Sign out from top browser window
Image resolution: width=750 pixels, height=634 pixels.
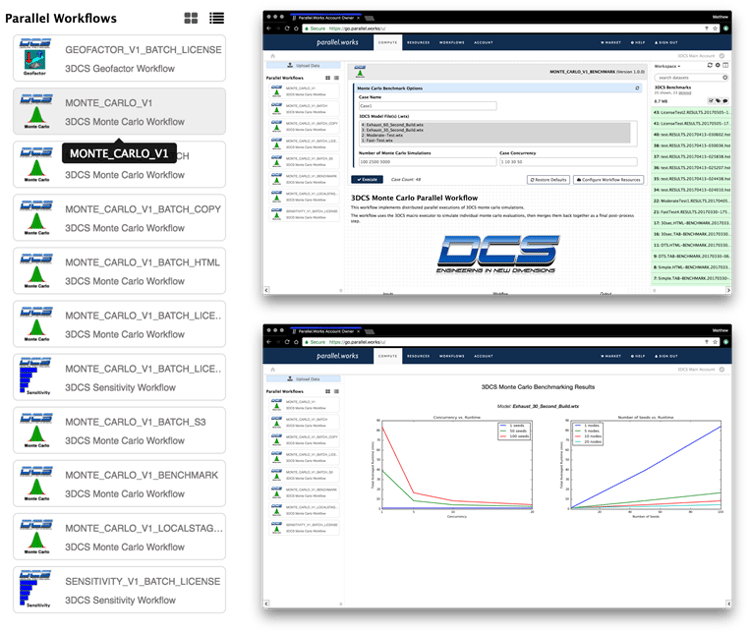tap(666, 43)
